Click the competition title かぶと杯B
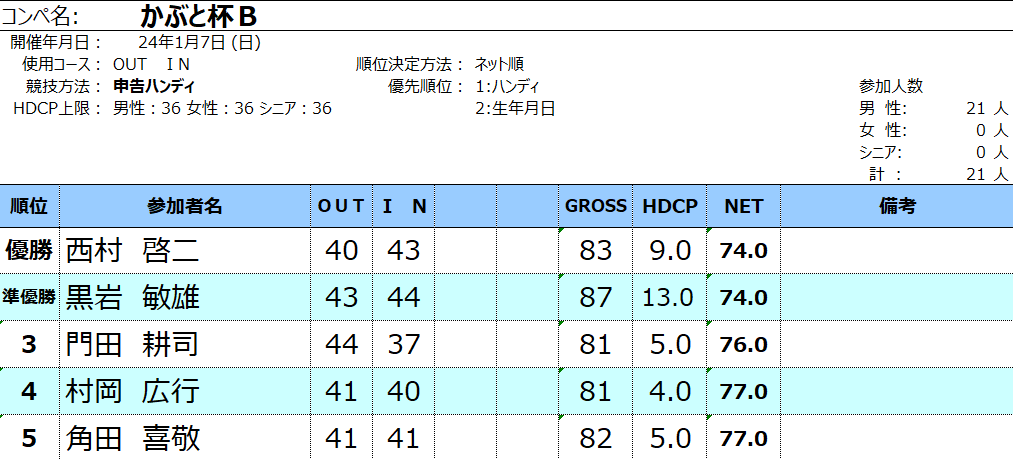The width and height of the screenshot is (1013, 459). tap(198, 17)
